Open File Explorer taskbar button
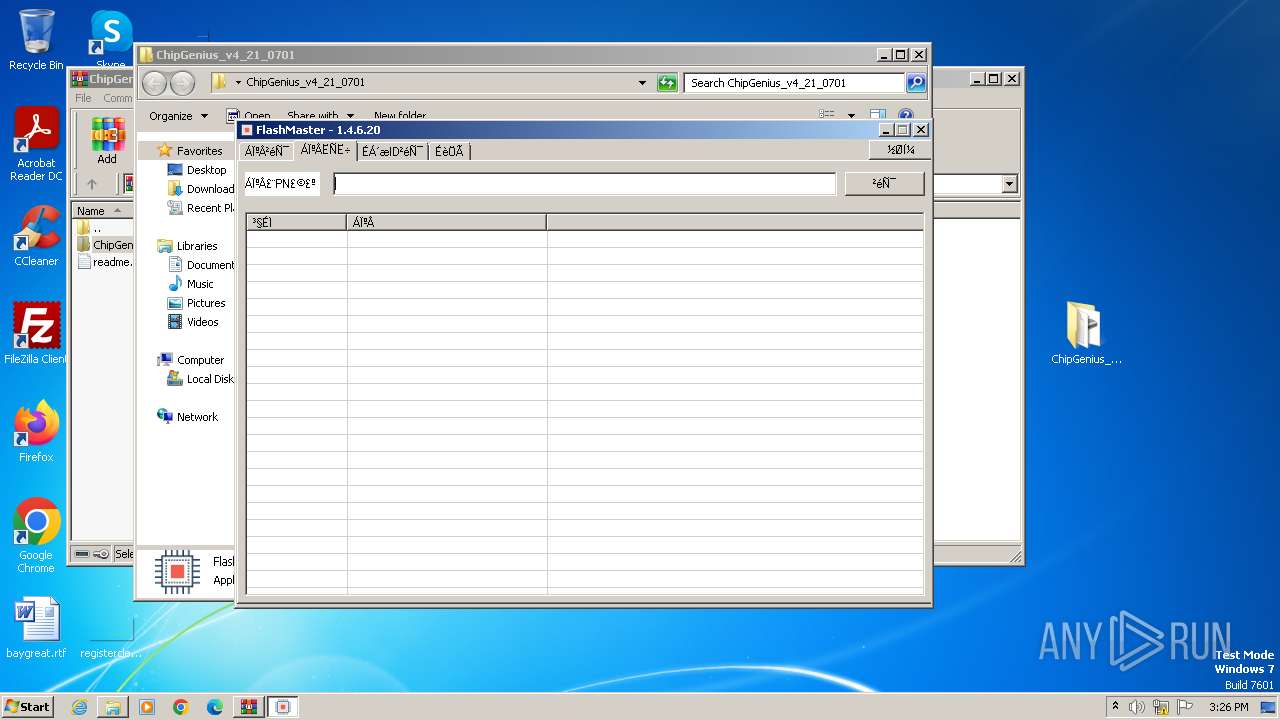The width and height of the screenshot is (1280, 720). click(x=113, y=707)
